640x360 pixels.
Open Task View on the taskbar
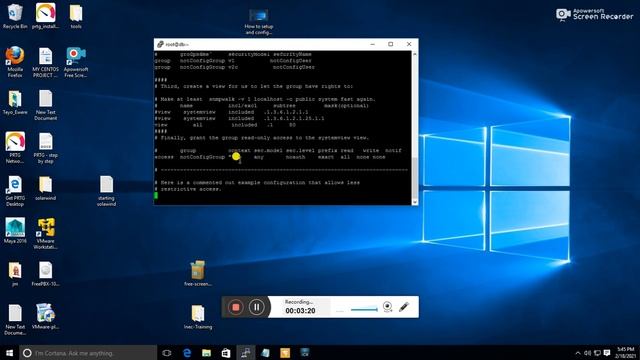click(167, 353)
